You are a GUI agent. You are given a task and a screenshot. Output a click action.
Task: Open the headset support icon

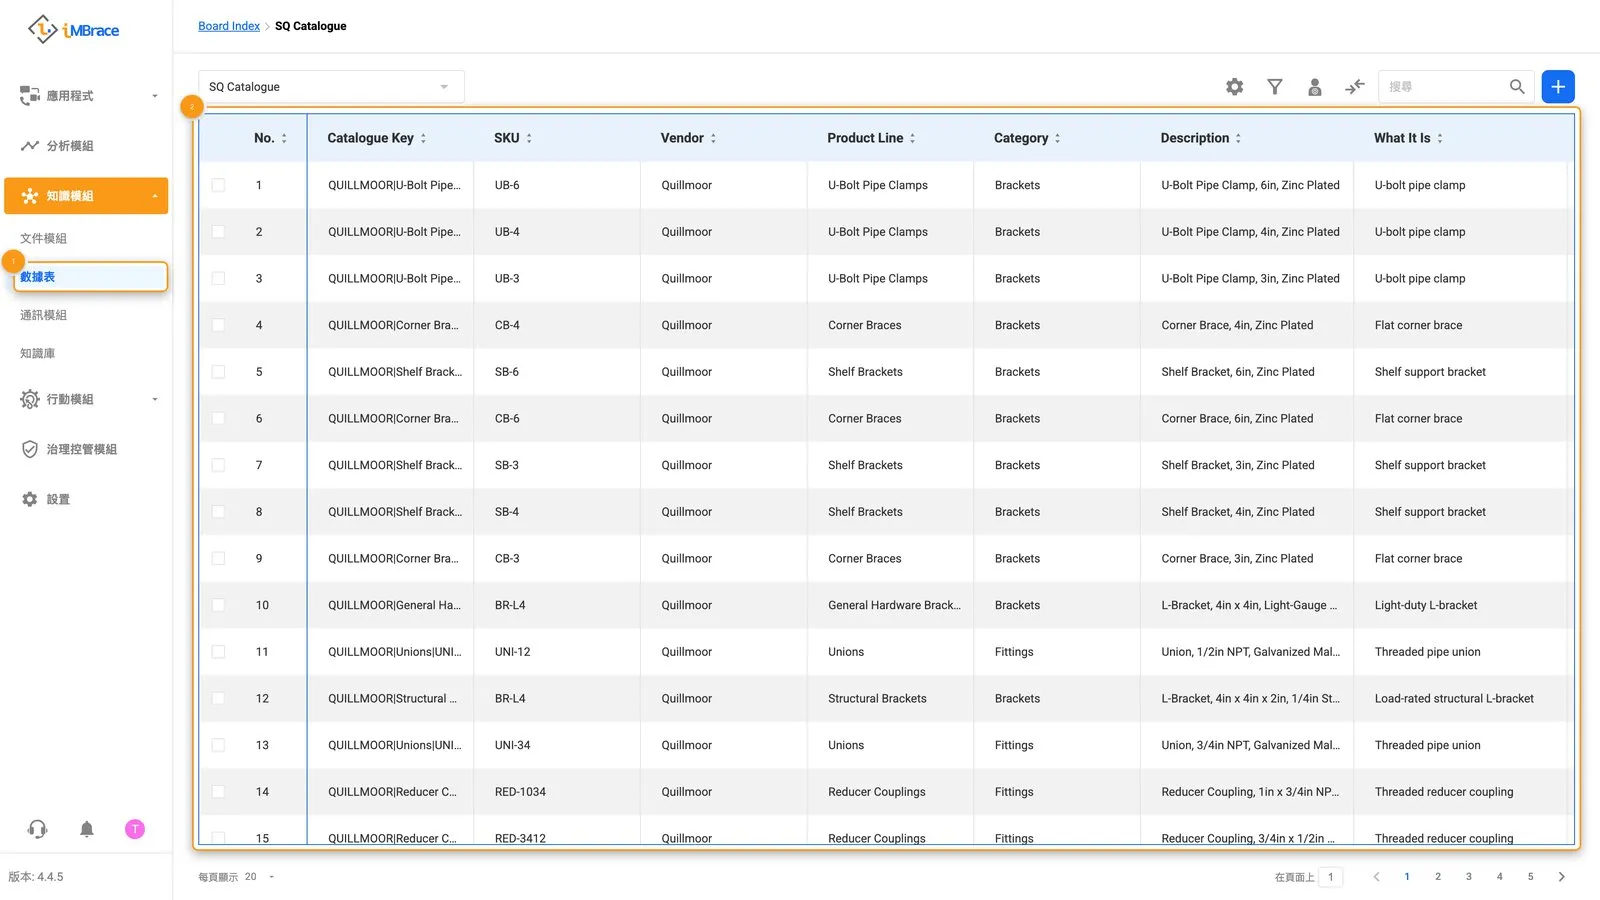[x=37, y=829]
